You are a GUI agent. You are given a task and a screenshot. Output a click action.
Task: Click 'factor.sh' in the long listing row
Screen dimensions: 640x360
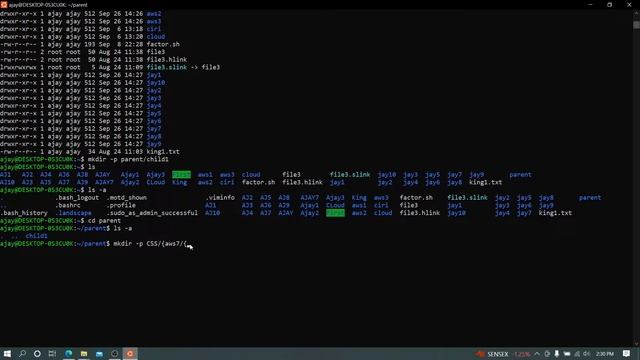coord(163,44)
